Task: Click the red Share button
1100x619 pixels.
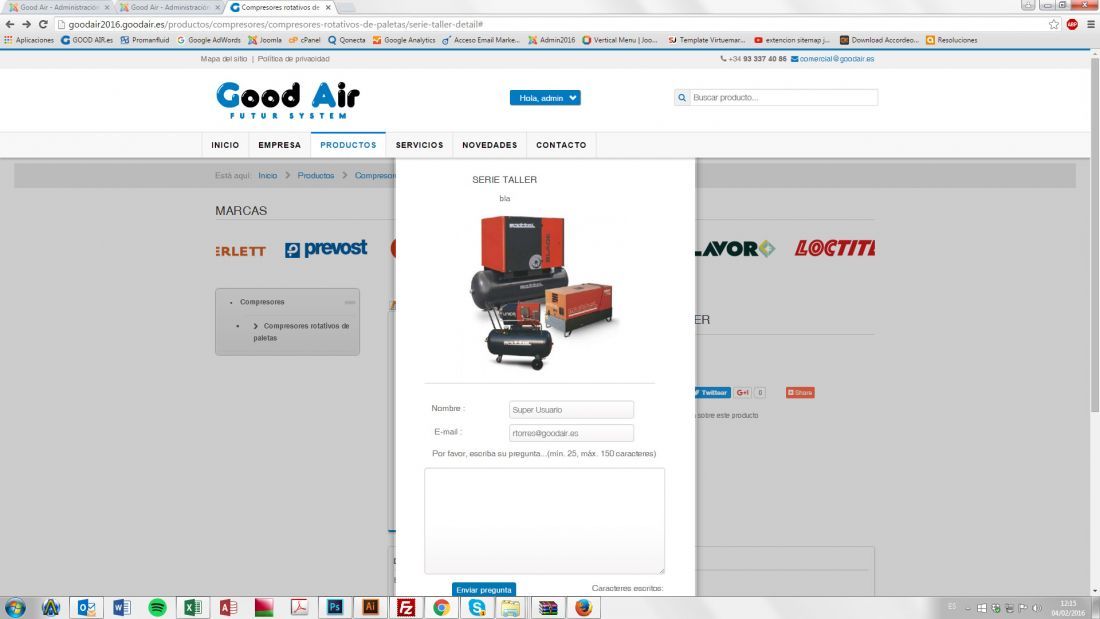Action: [800, 393]
